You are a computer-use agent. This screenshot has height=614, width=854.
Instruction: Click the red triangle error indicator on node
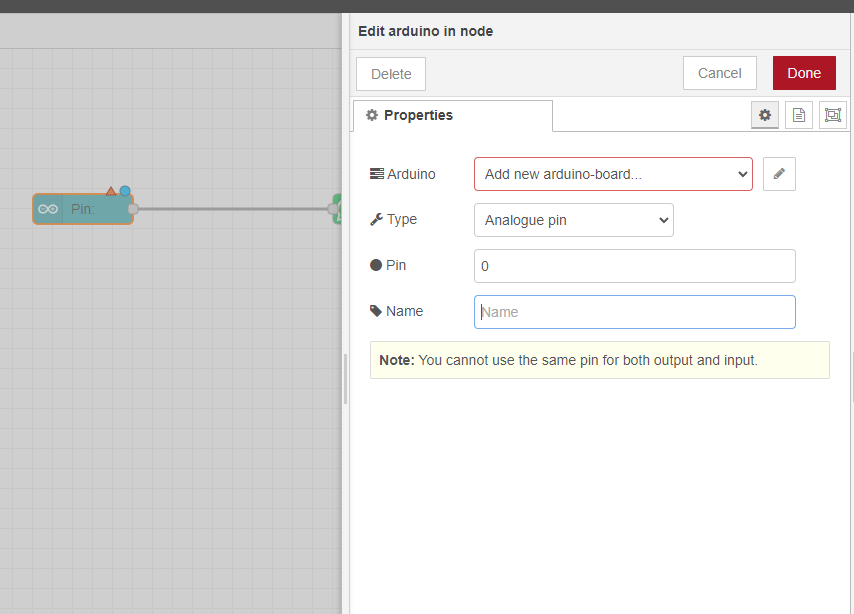(x=111, y=190)
